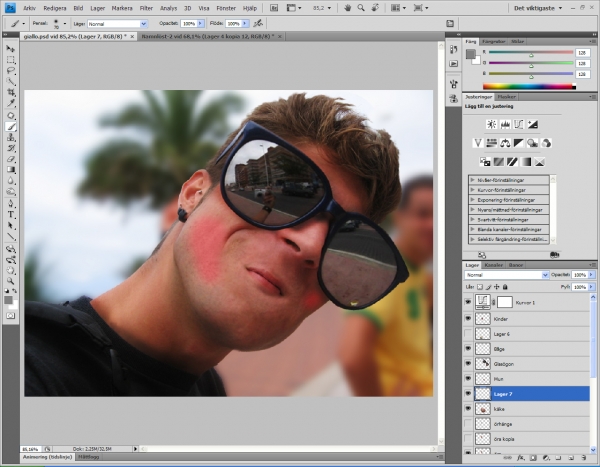Viewport: 600px width, 467px height.
Task: Select the Eraser tool
Action: click(x=11, y=159)
